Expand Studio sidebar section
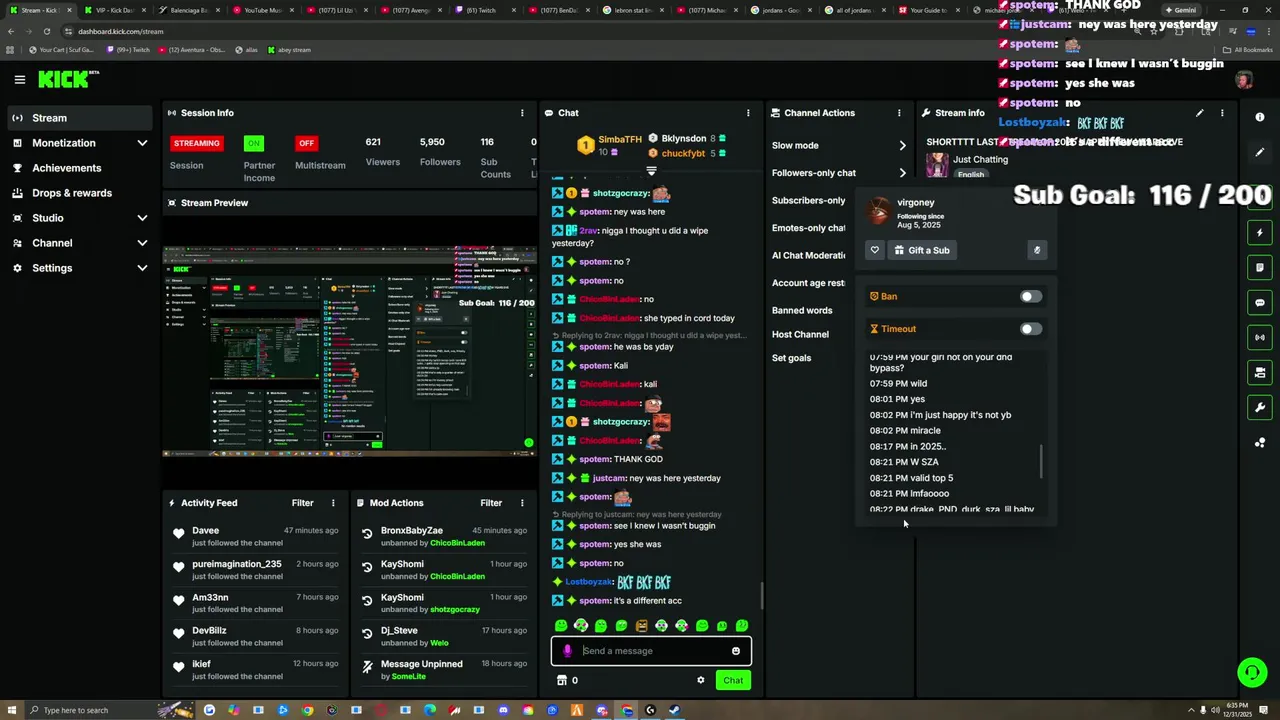The height and width of the screenshot is (720, 1280). [142, 218]
